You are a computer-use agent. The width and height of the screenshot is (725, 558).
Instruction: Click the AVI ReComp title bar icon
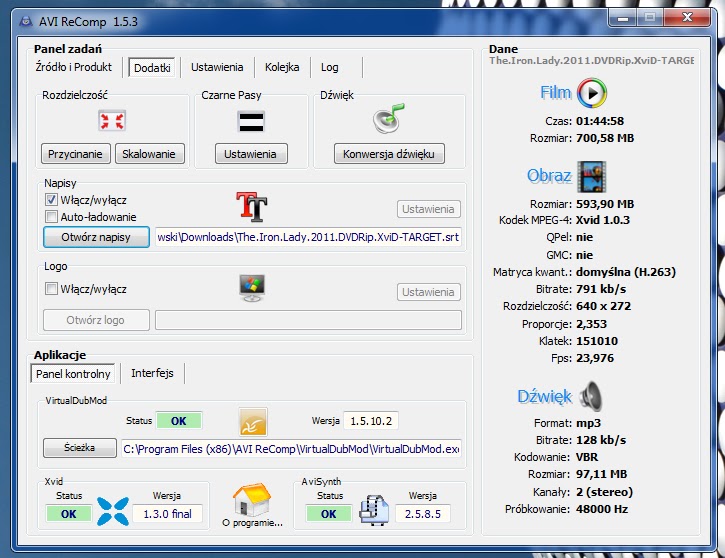click(26, 21)
